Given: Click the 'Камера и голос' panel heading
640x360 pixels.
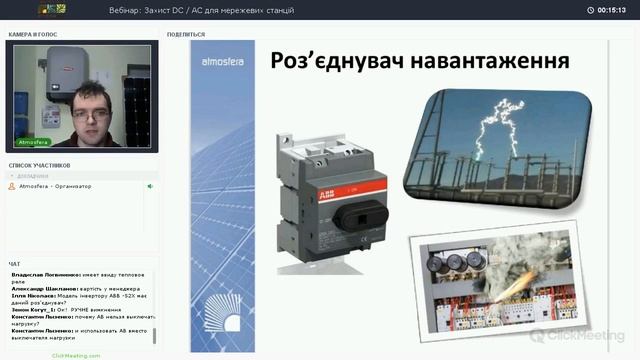Looking at the screenshot, I should tap(33, 35).
